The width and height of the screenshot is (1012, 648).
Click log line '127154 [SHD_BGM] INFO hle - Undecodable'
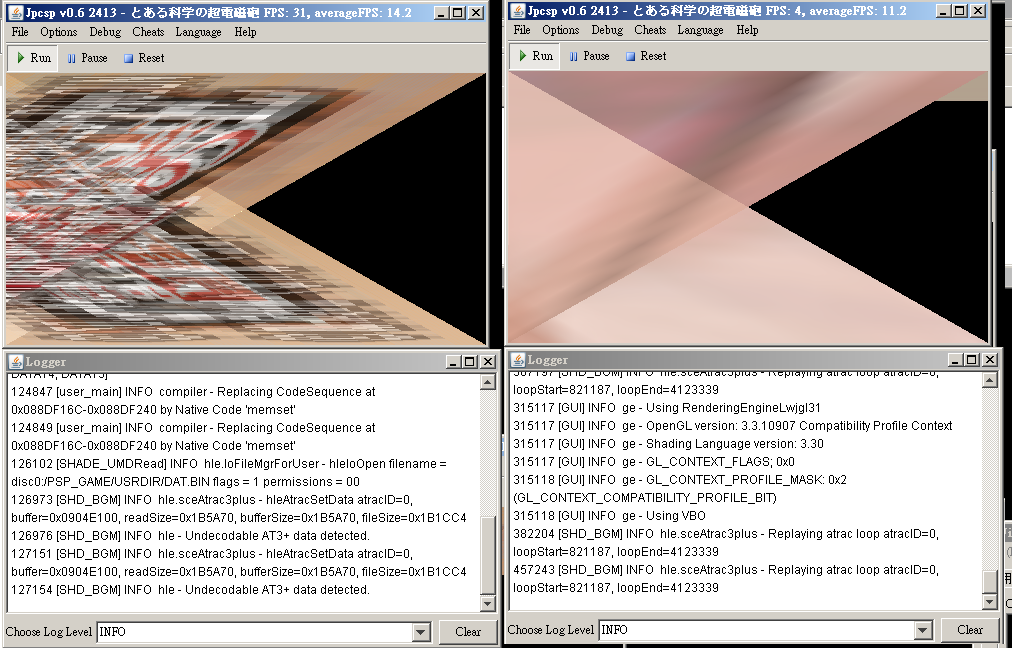(190, 590)
